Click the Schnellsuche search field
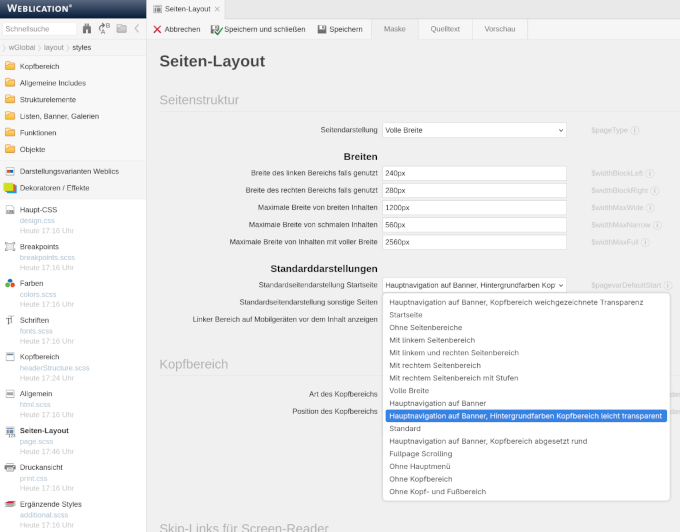 coord(39,29)
